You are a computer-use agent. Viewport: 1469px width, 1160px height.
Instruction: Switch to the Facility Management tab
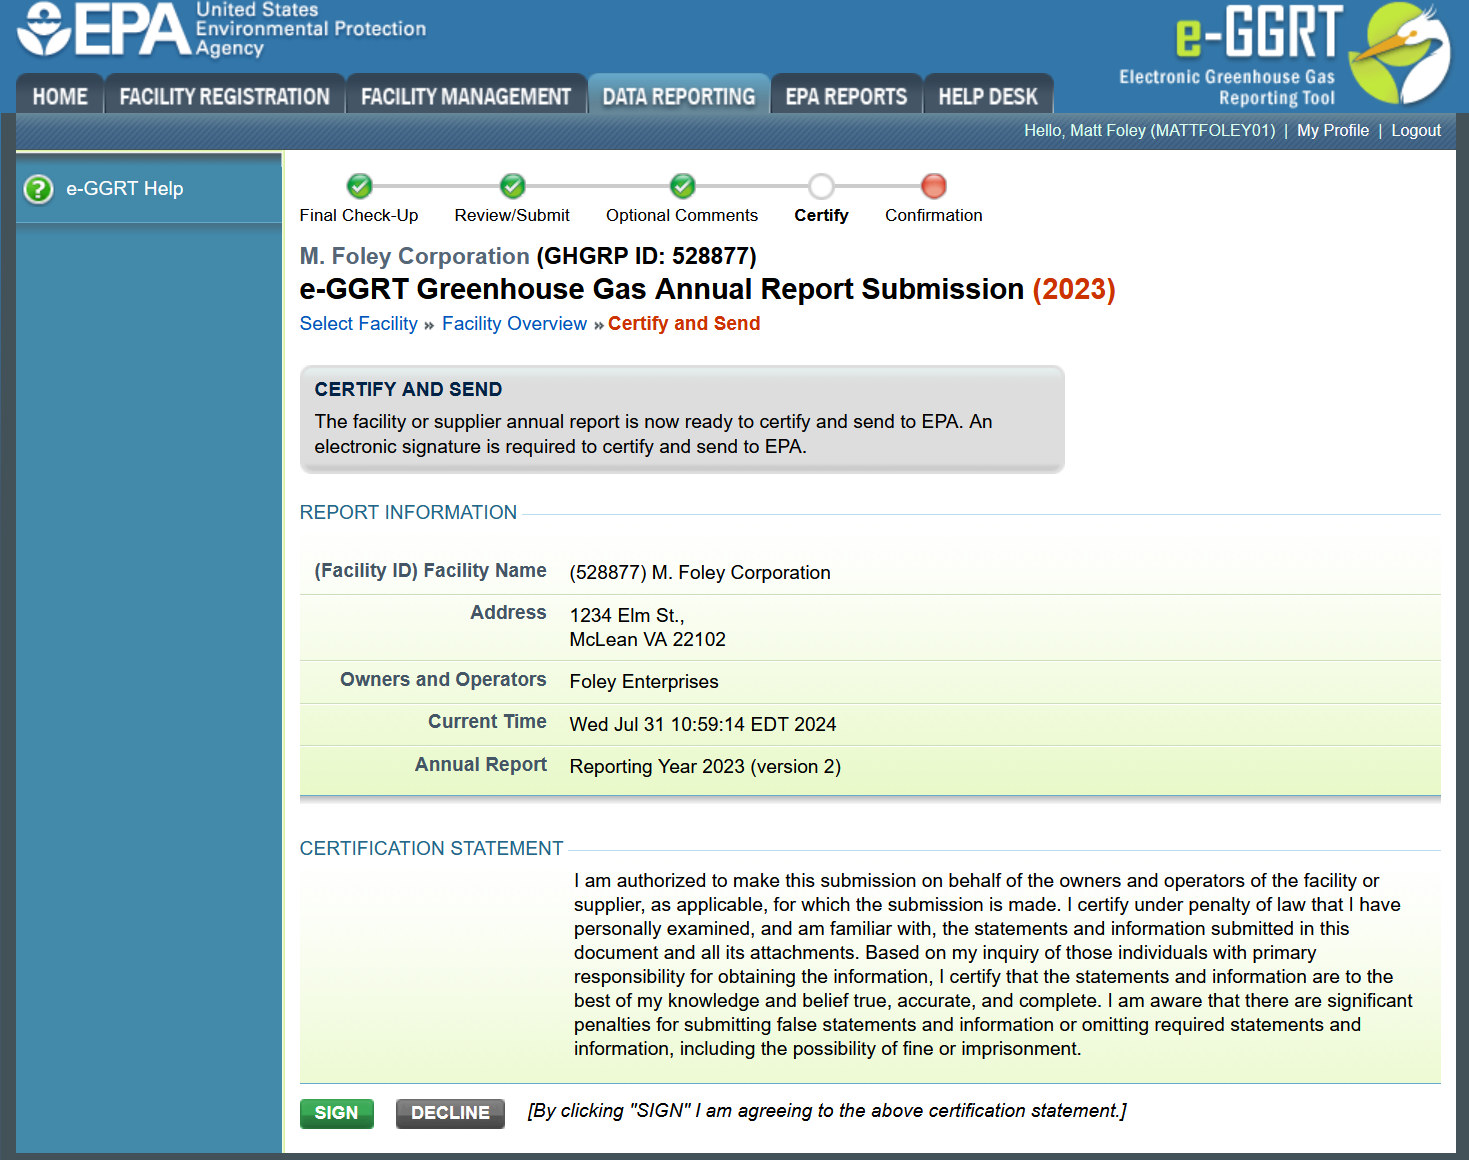coord(466,96)
